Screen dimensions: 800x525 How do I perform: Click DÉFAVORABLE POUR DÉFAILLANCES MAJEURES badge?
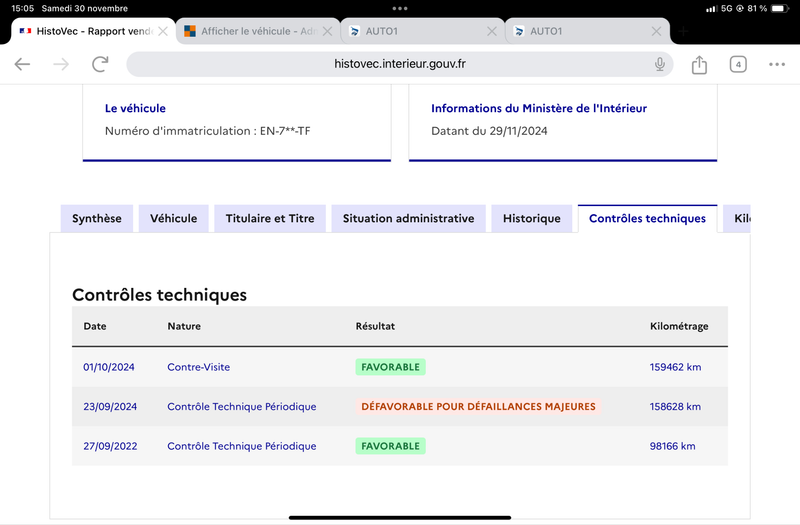pos(478,407)
